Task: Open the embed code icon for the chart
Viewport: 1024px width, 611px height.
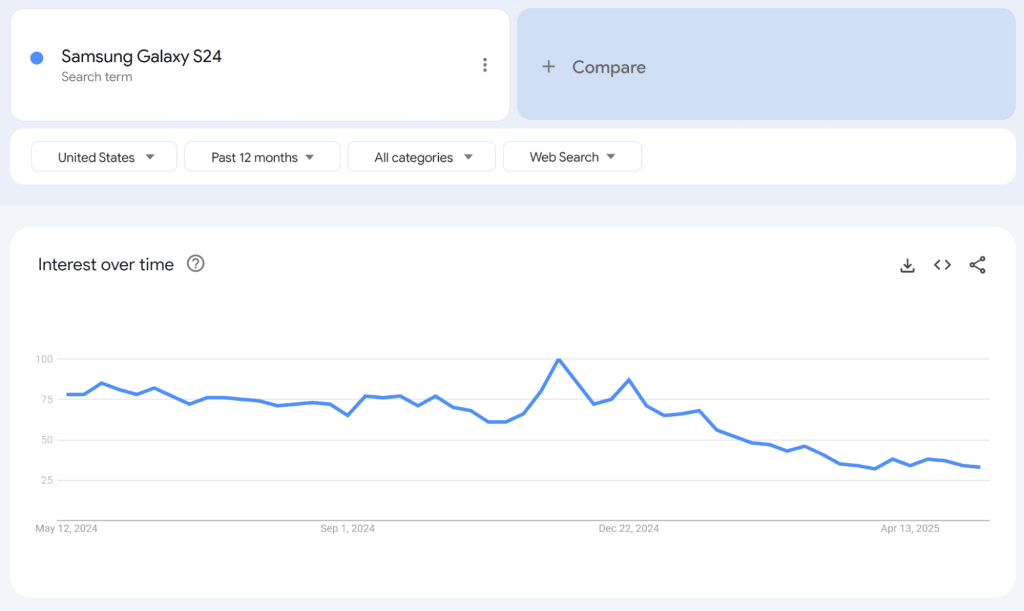Action: [942, 264]
